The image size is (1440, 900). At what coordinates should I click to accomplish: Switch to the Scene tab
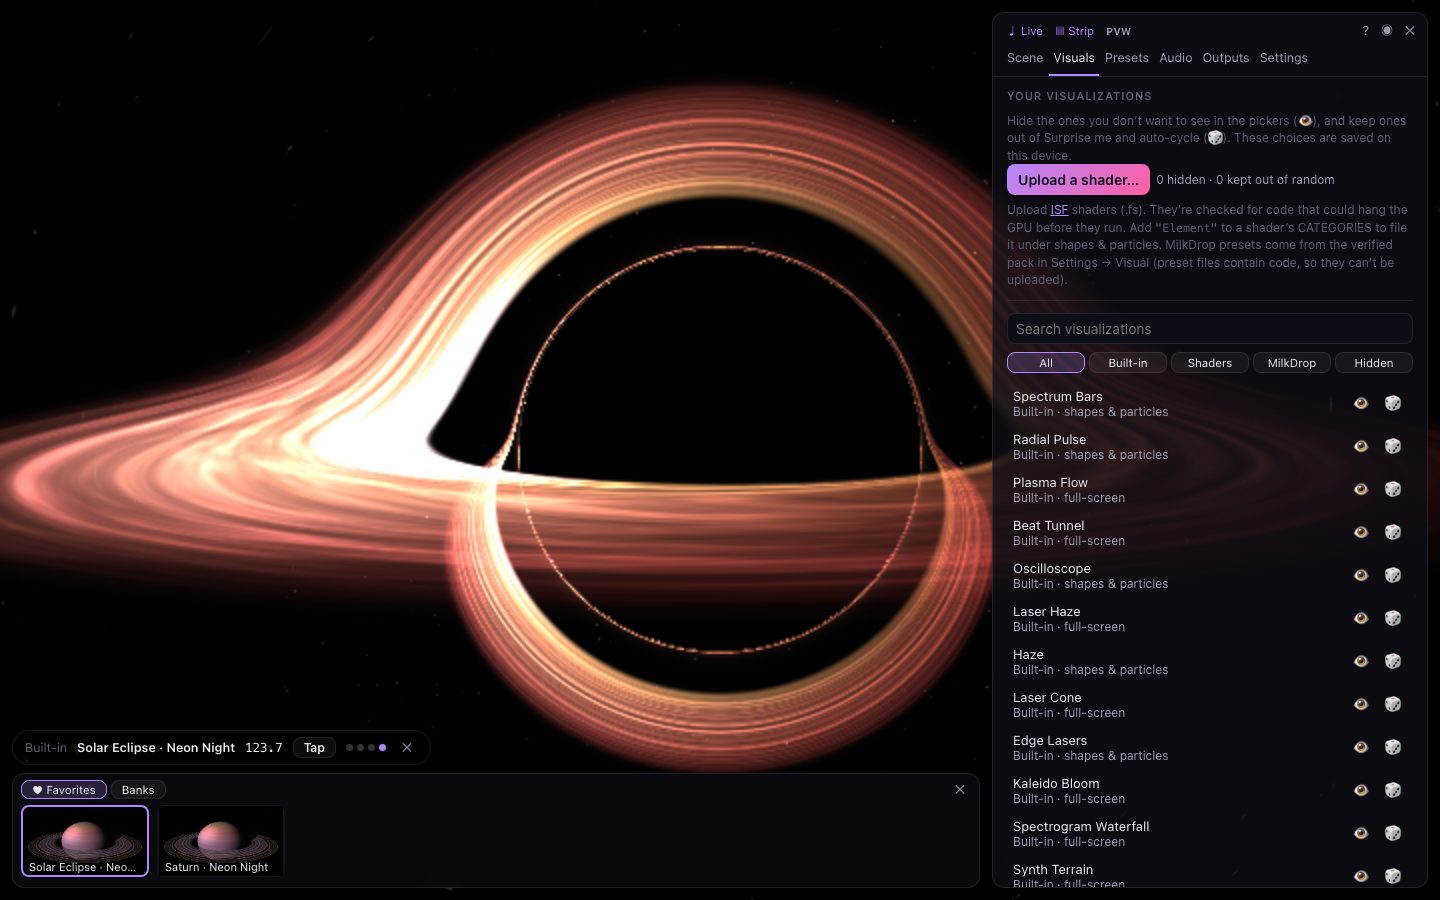[x=1025, y=58]
